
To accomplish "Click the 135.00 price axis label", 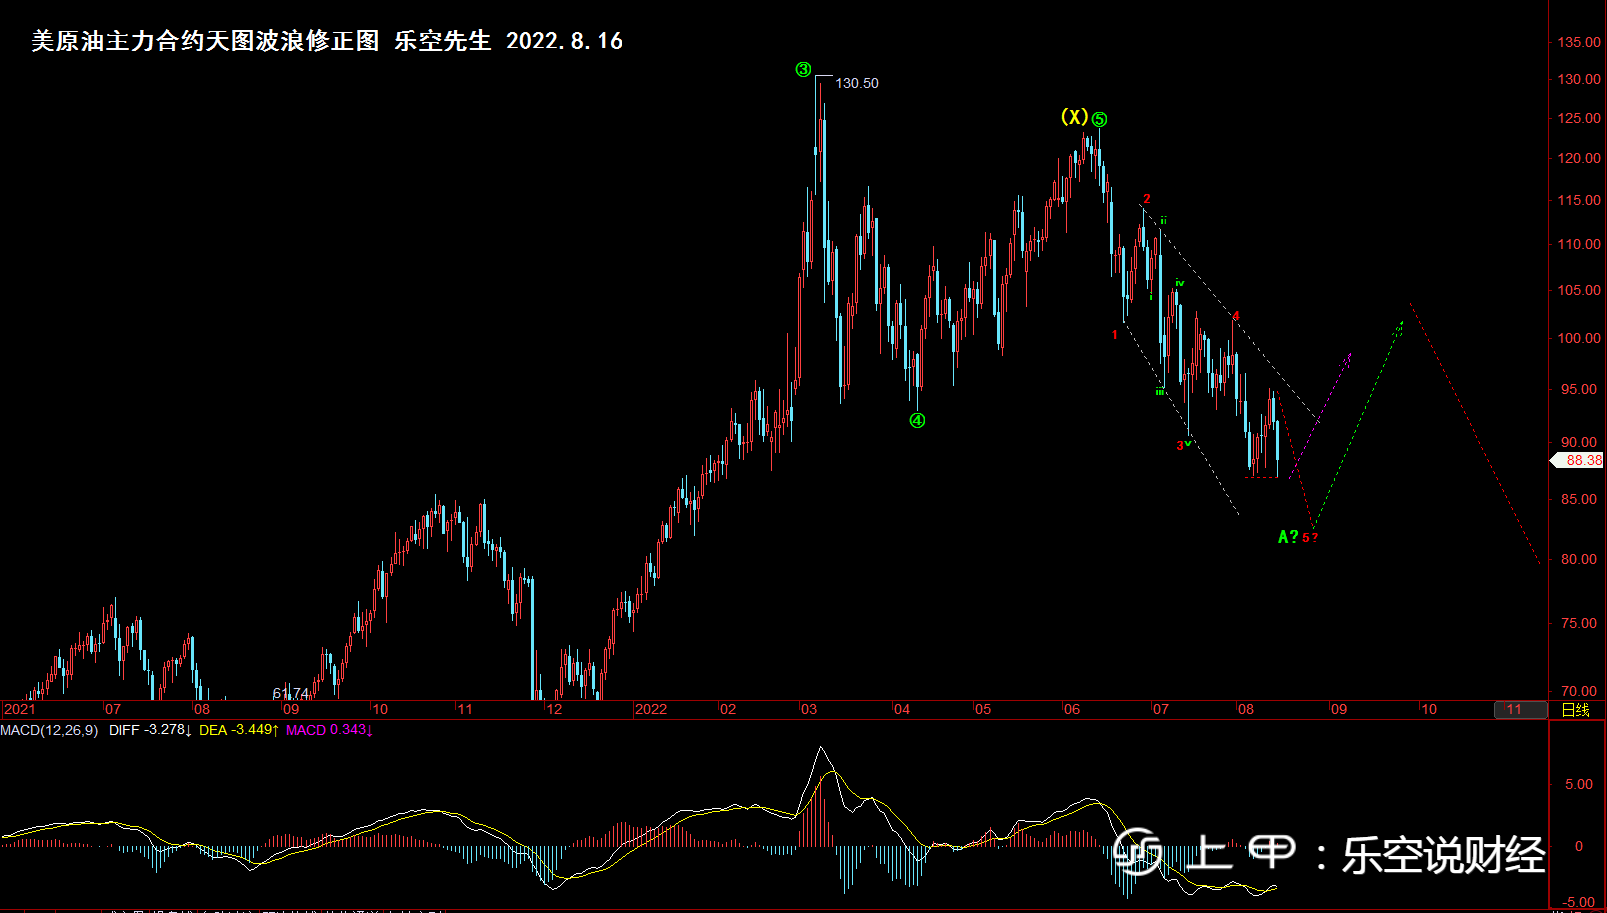I will (1579, 42).
